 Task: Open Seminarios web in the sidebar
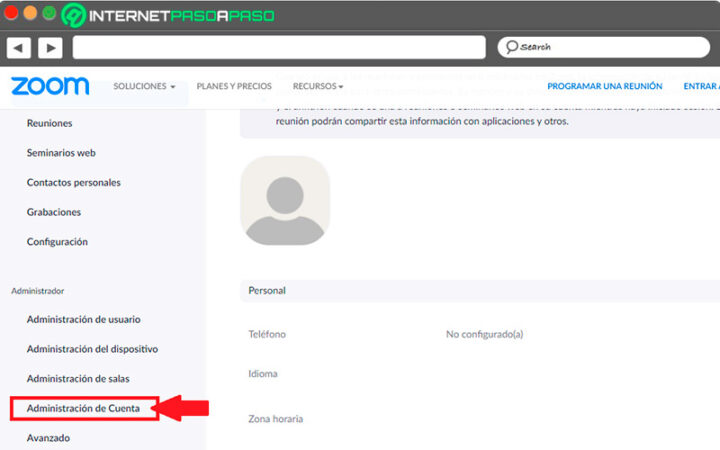point(61,153)
